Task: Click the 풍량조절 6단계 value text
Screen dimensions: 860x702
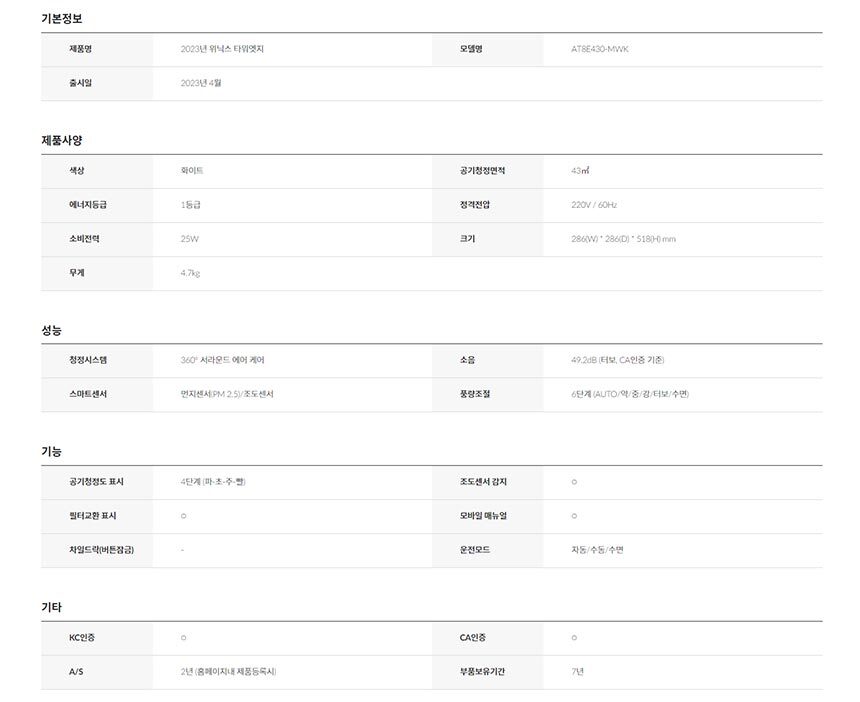Action: pyautogui.click(x=629, y=394)
